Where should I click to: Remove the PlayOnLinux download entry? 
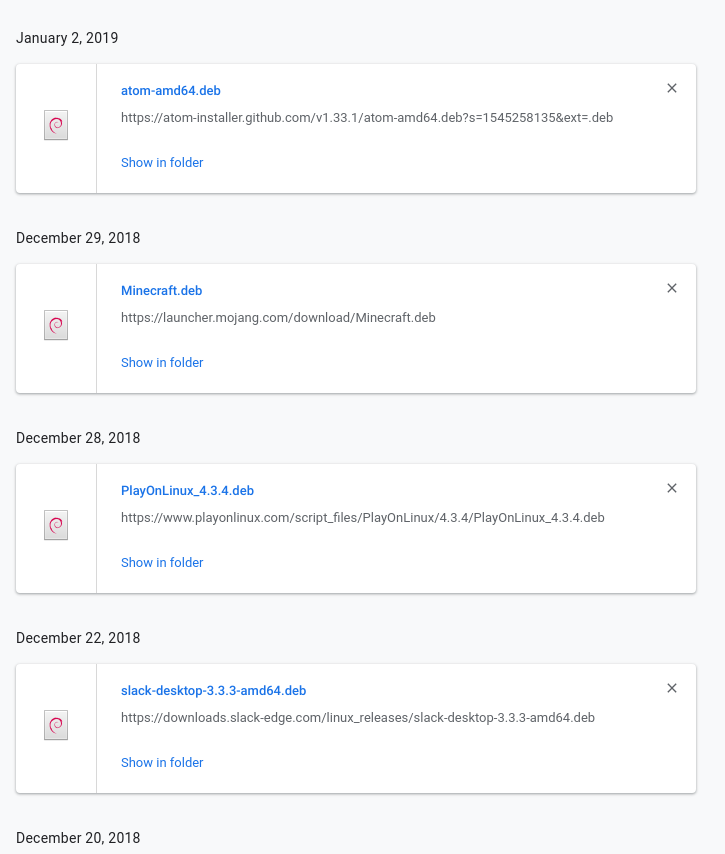click(x=672, y=488)
